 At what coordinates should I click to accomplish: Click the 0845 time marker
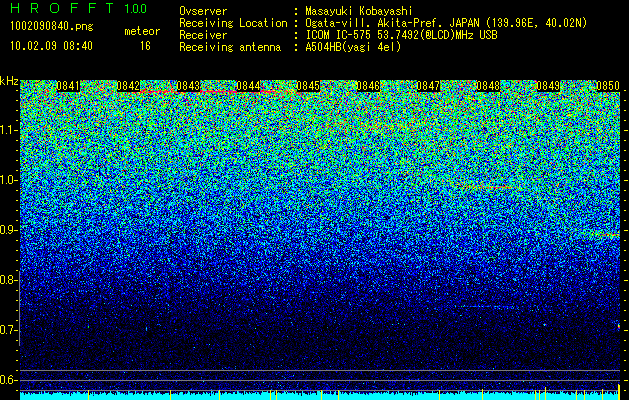[x=308, y=86]
